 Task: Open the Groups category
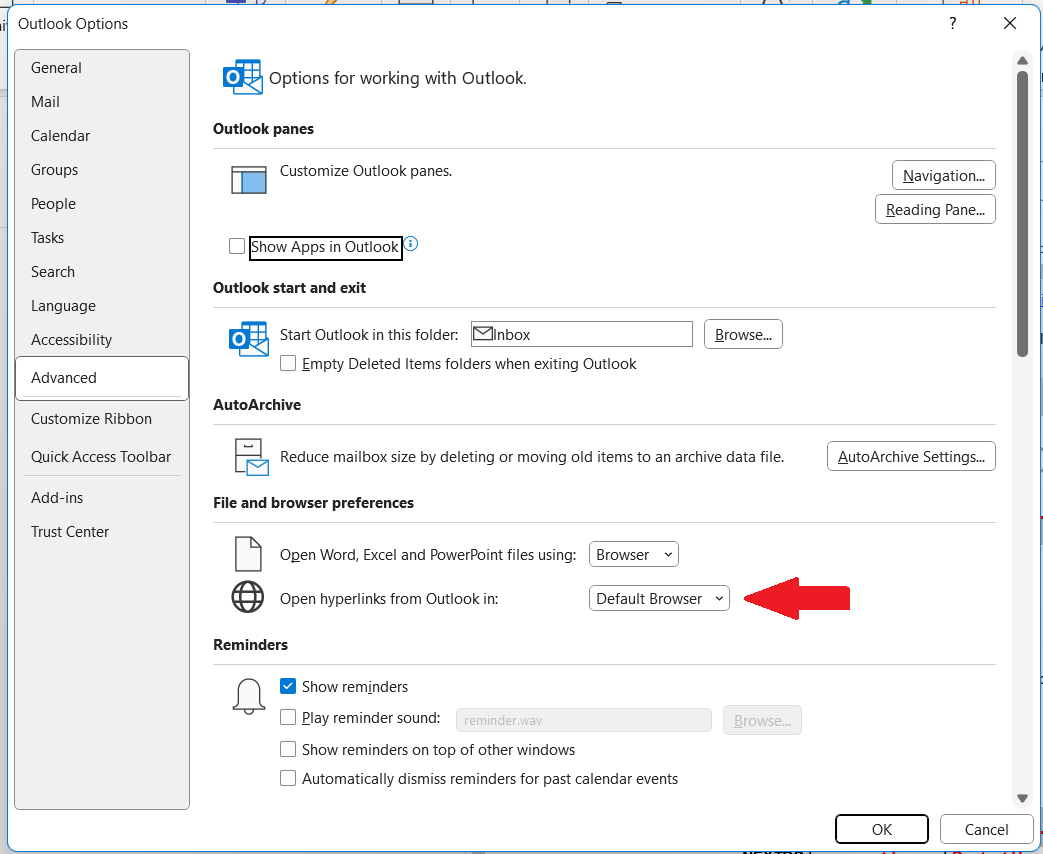pos(102,170)
